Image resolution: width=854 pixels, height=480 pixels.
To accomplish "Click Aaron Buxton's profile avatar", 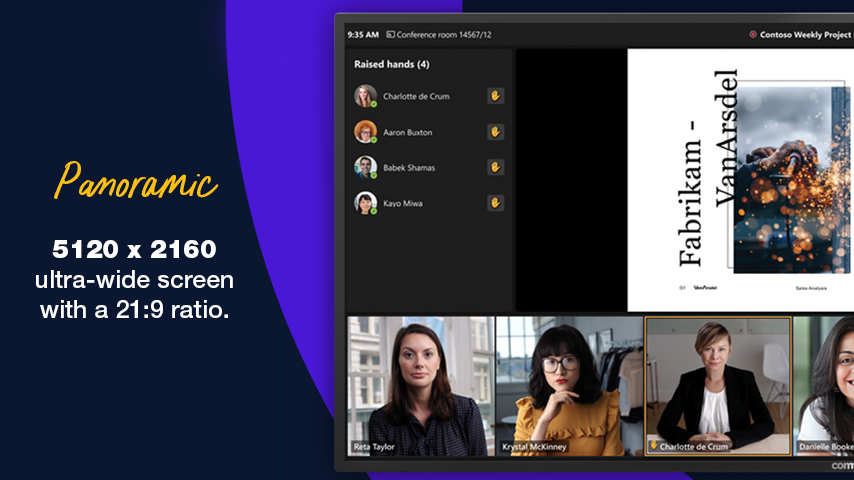I will 365,132.
